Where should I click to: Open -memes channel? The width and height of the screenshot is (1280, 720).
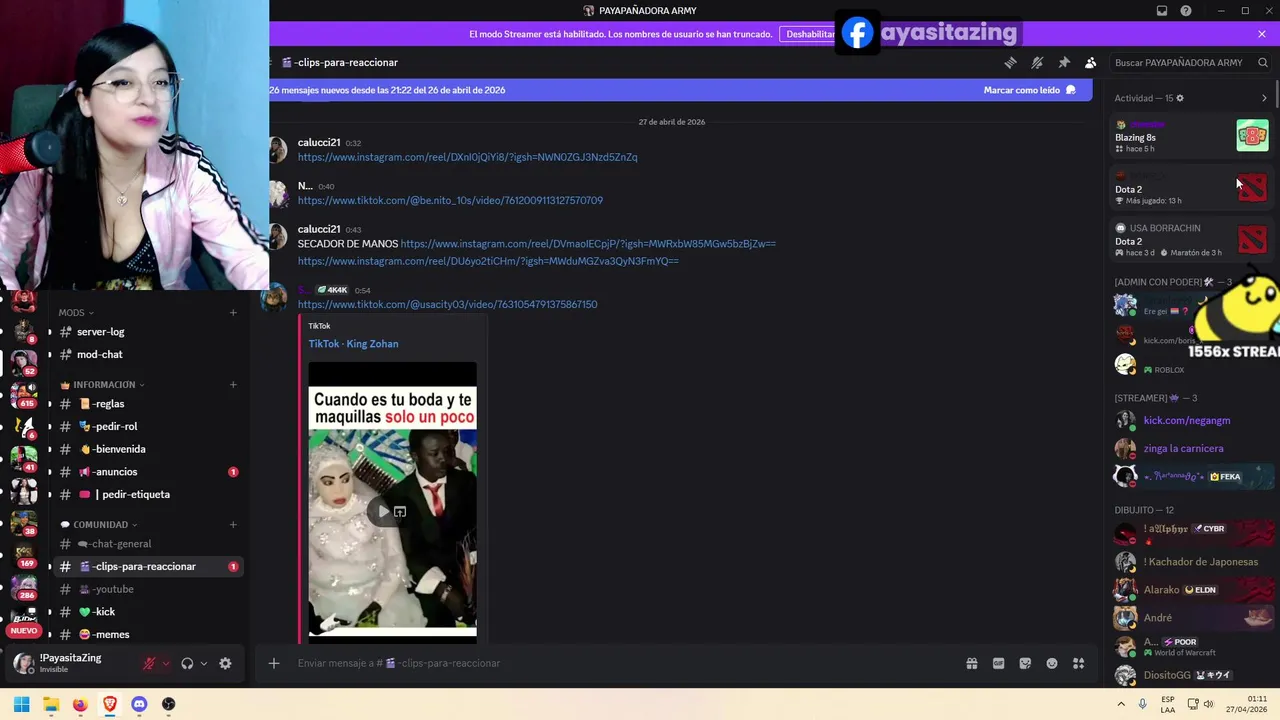(148, 635)
